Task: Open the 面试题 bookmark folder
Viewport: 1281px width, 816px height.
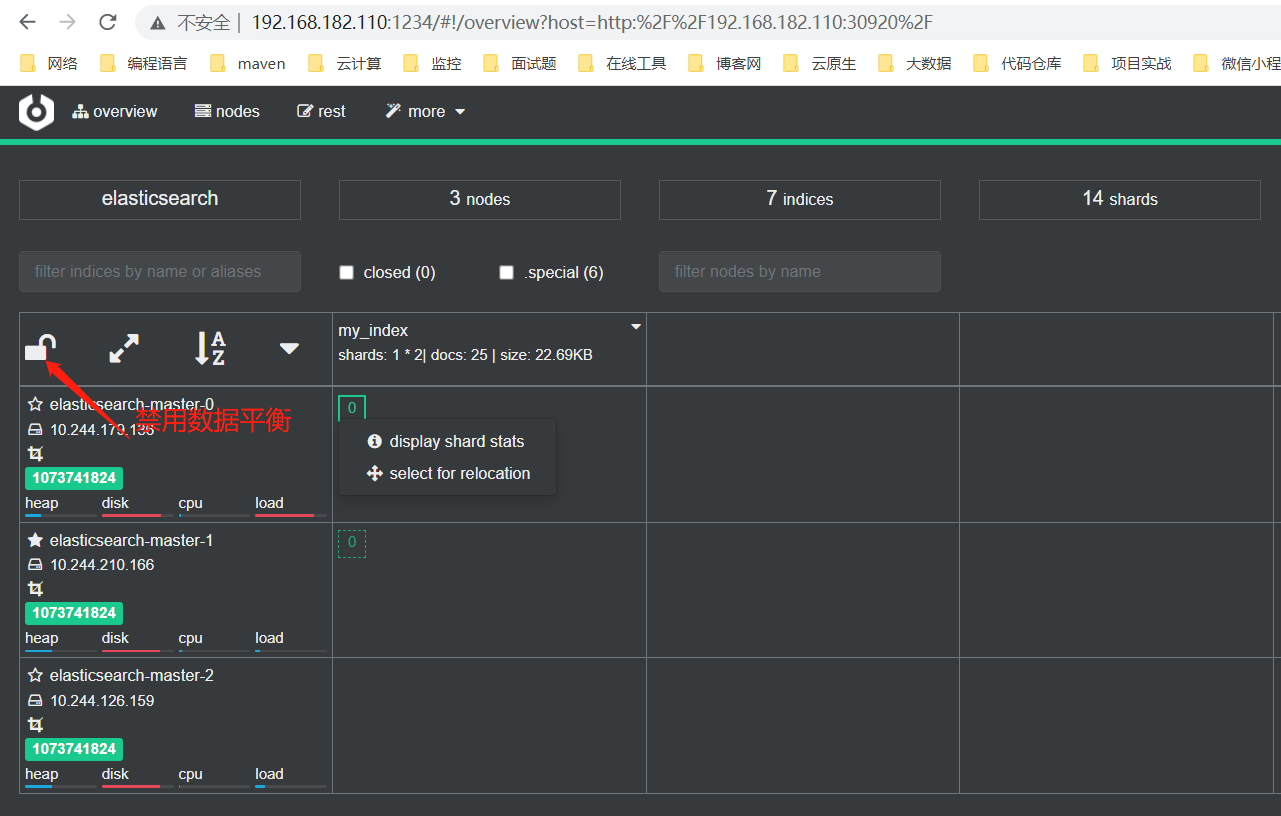Action: (x=520, y=63)
